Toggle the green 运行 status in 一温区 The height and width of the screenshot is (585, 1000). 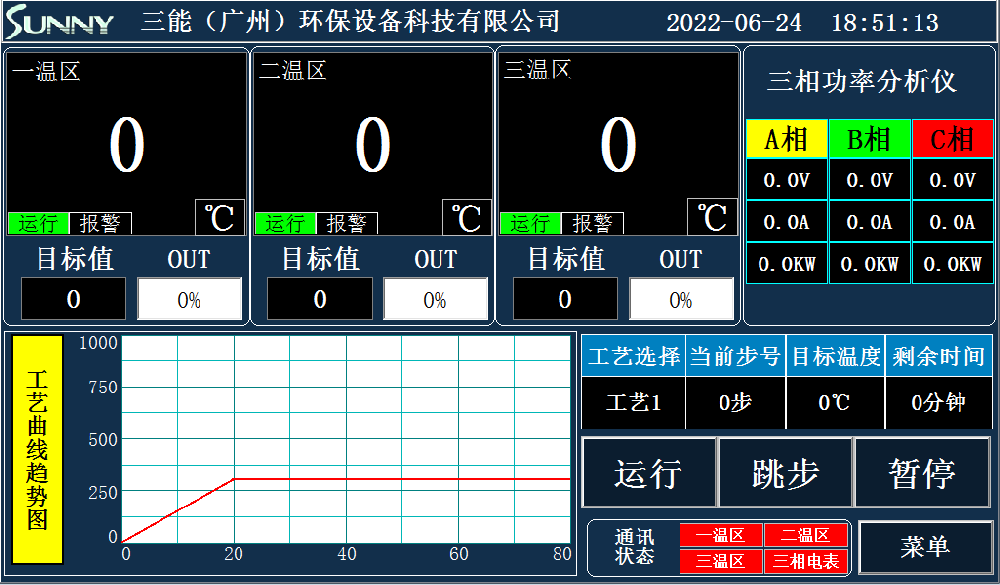39,223
